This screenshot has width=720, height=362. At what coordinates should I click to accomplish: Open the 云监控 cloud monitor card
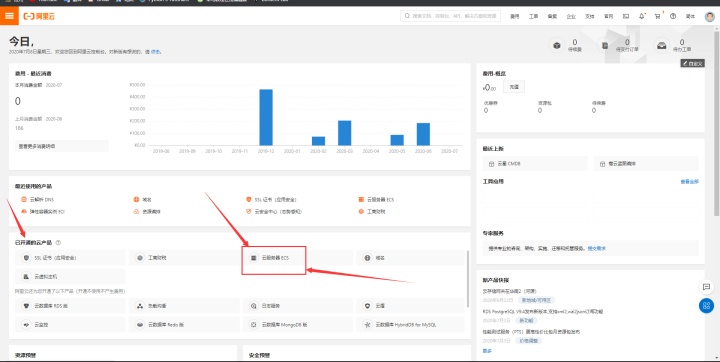click(70, 324)
